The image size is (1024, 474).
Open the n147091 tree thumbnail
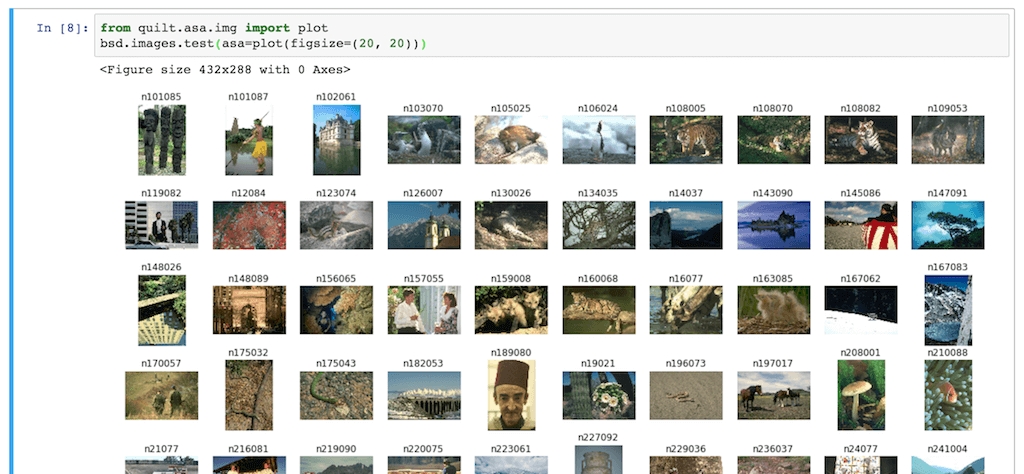pyautogui.click(x=947, y=225)
